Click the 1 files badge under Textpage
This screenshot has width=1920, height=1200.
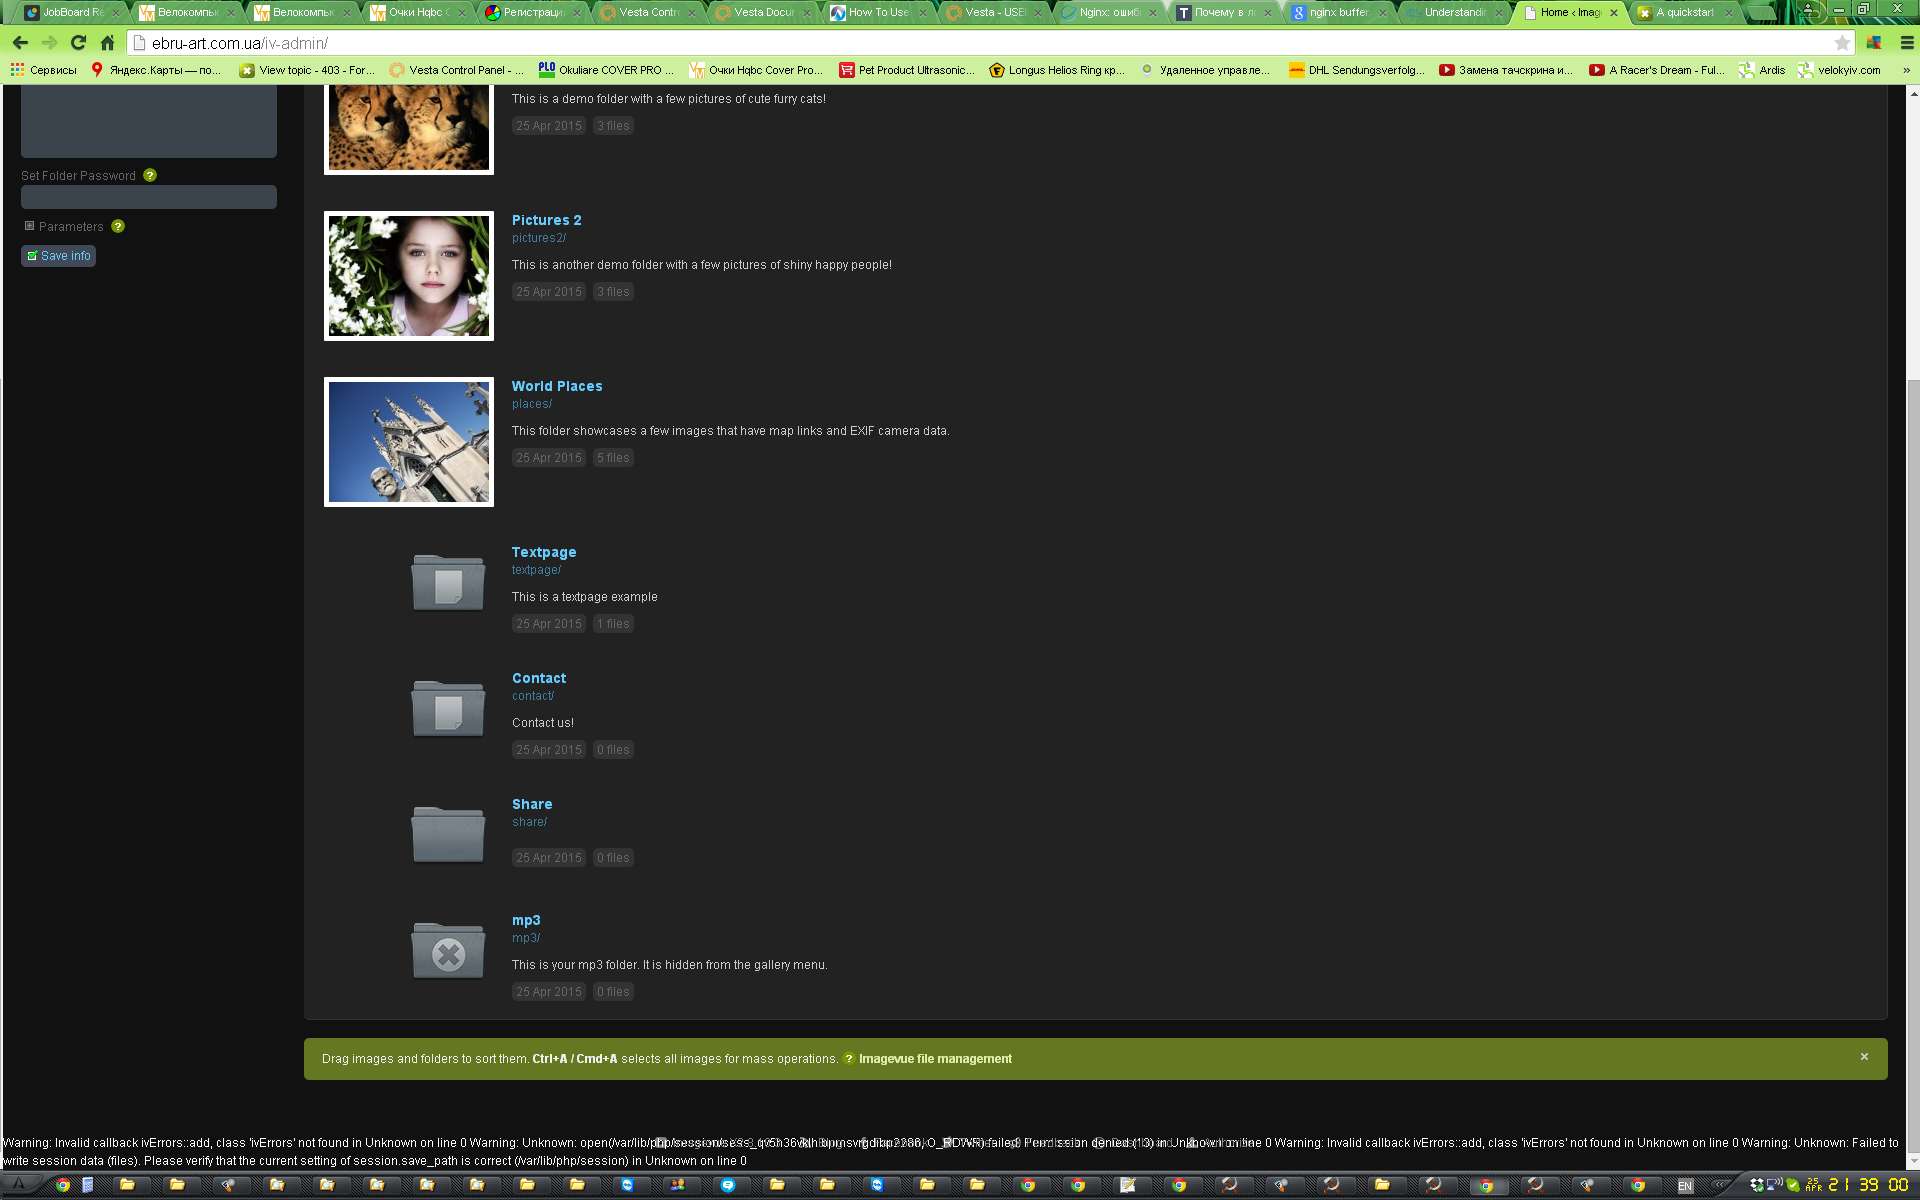[x=613, y=624]
